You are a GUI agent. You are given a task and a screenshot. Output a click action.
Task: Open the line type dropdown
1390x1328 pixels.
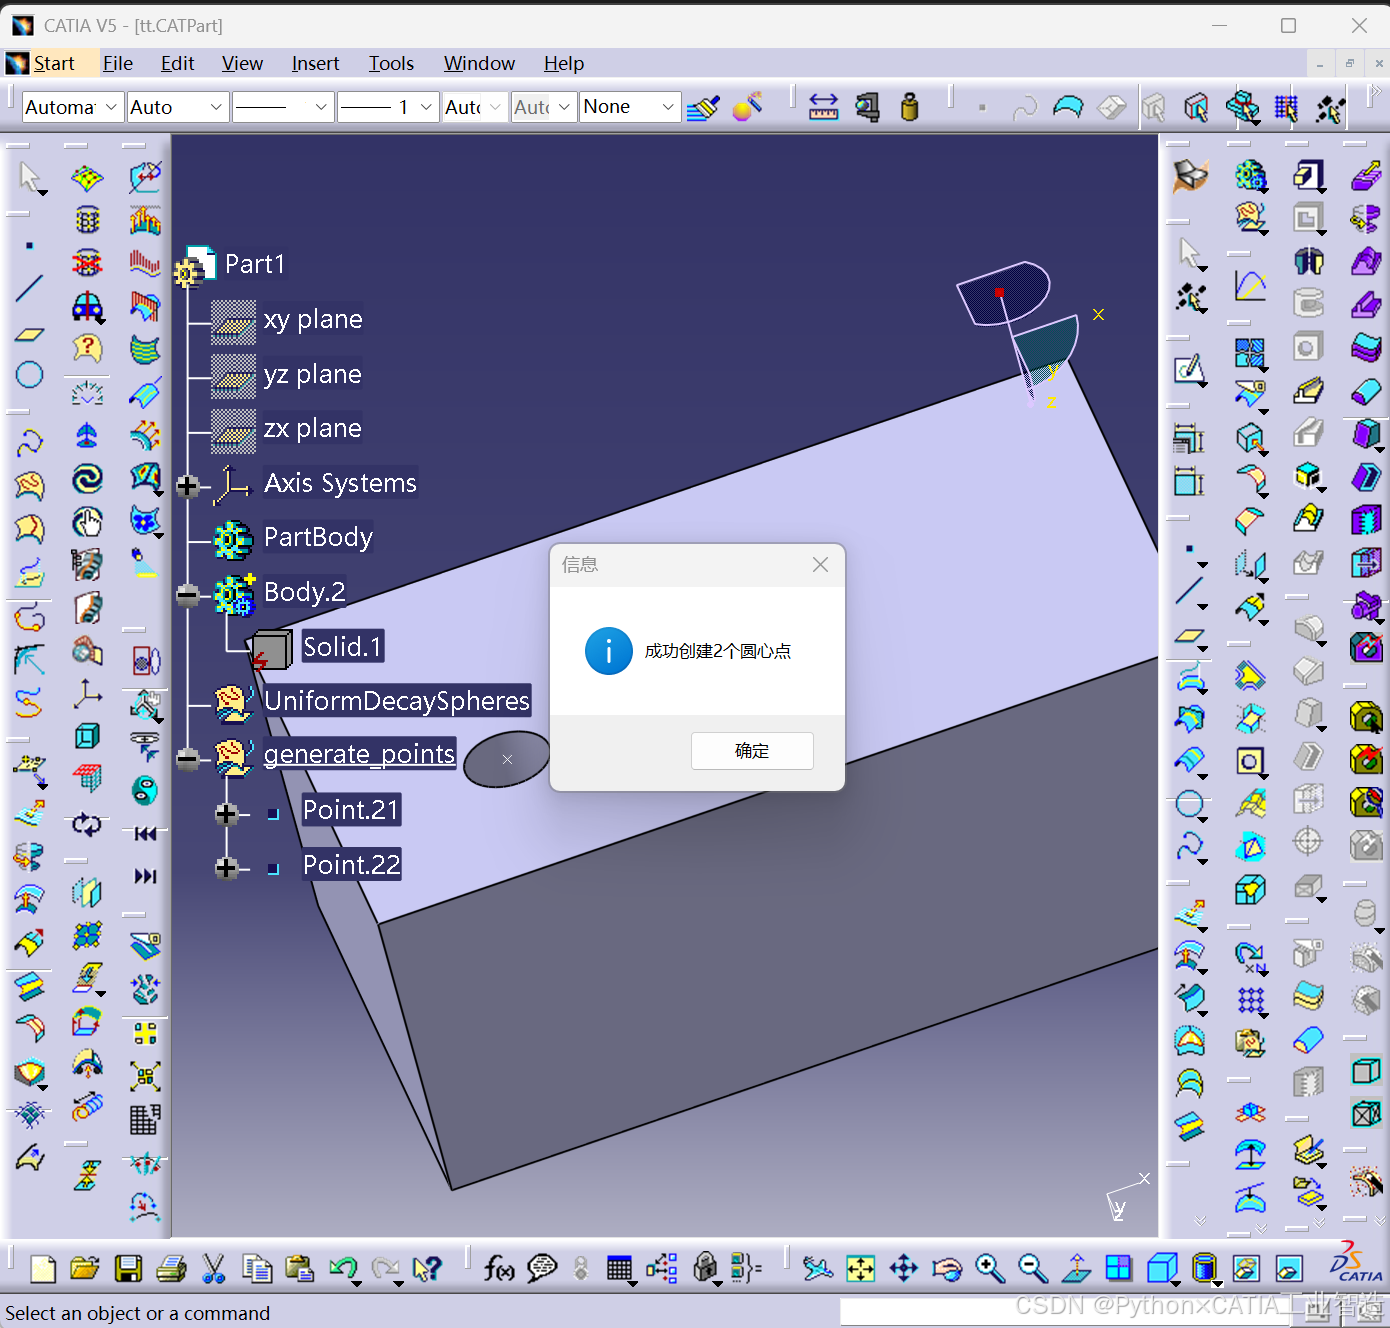click(283, 107)
